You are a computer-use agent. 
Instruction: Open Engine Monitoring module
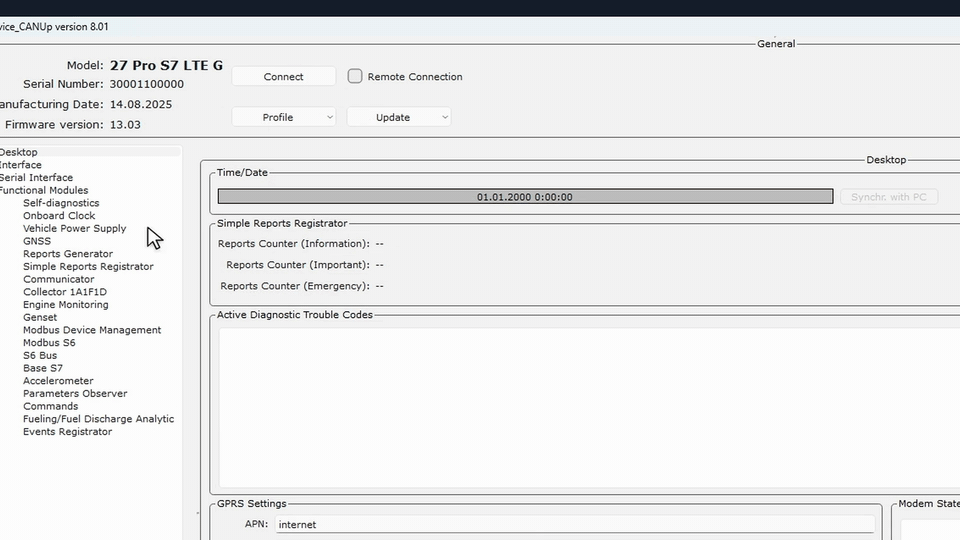[66, 304]
